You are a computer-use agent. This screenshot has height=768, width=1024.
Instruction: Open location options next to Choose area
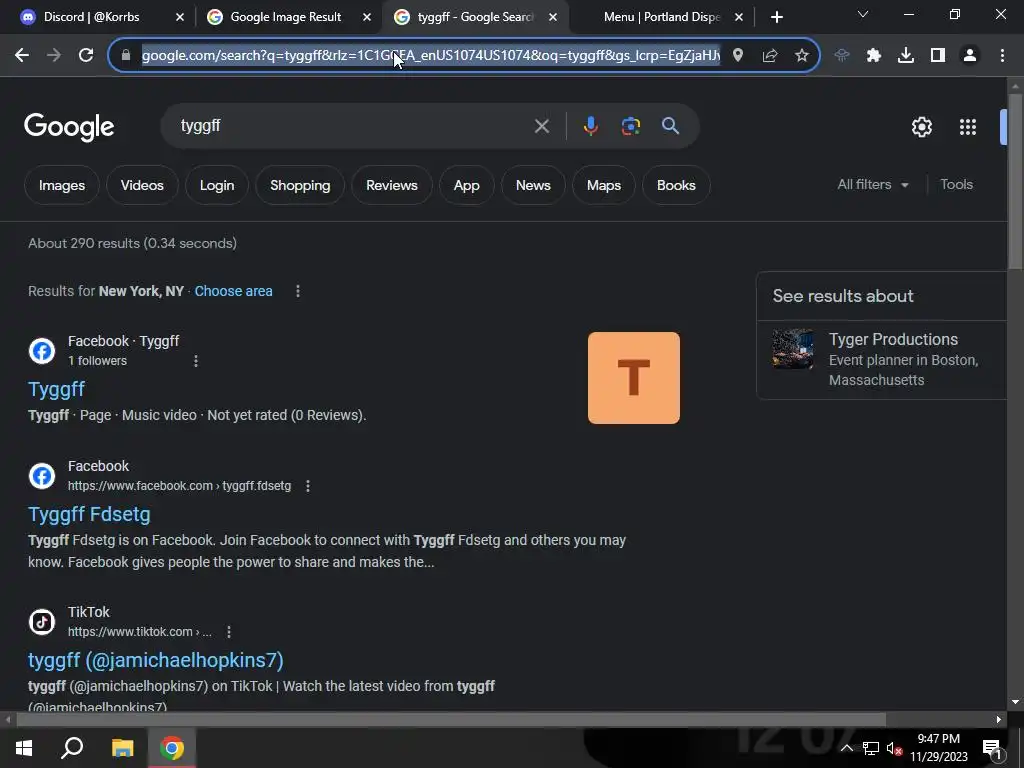pyautogui.click(x=298, y=291)
